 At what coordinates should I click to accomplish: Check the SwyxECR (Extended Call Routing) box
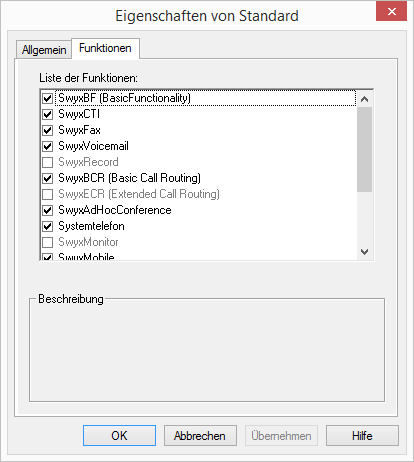click(x=48, y=194)
